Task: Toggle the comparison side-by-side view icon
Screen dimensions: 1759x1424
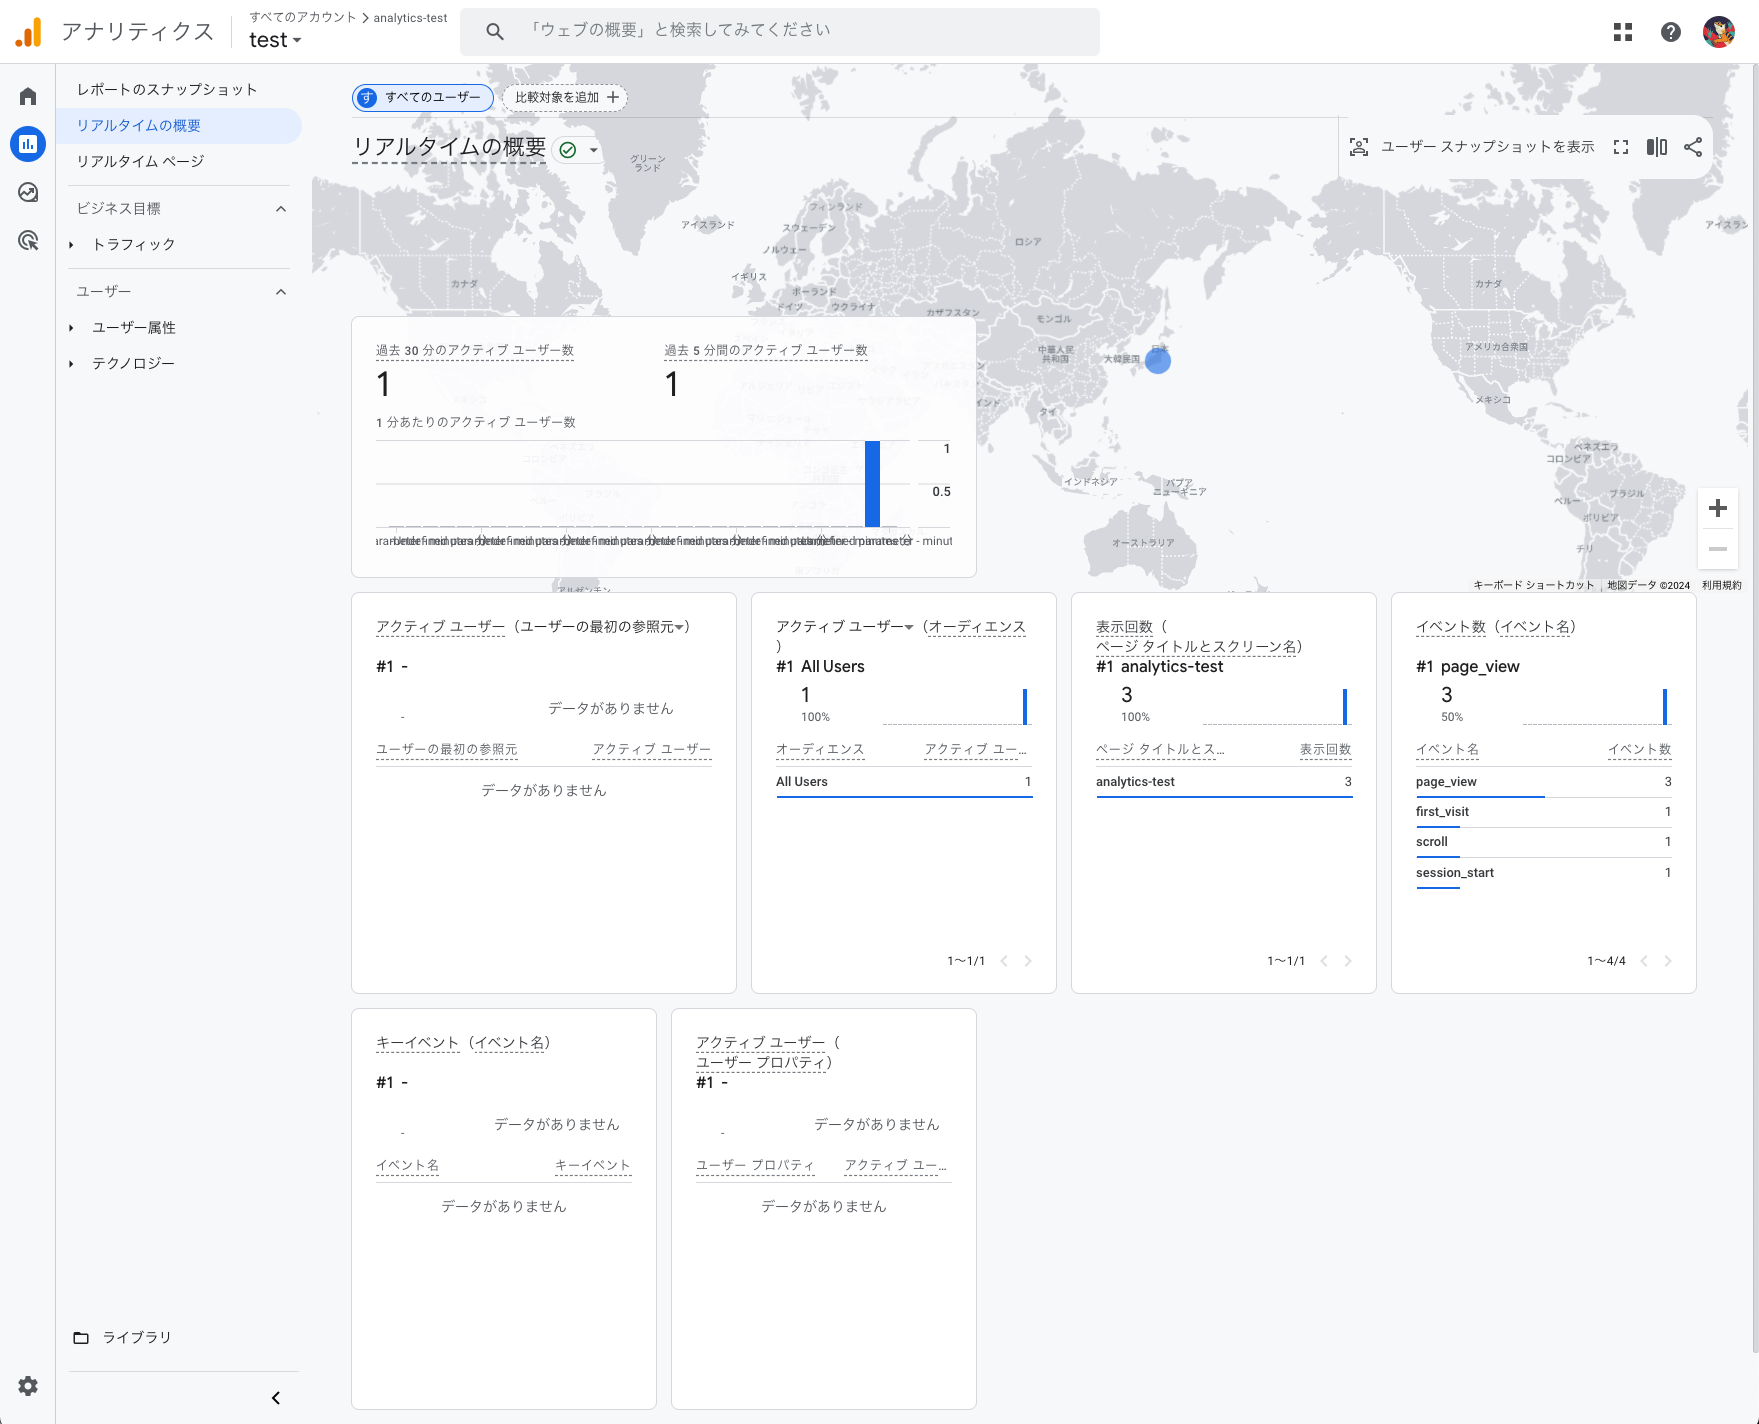Action: click(x=1657, y=146)
